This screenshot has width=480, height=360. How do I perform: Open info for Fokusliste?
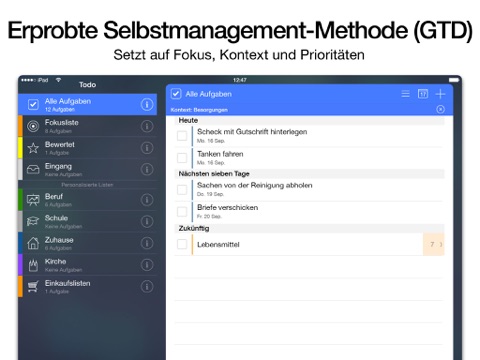tap(147, 126)
